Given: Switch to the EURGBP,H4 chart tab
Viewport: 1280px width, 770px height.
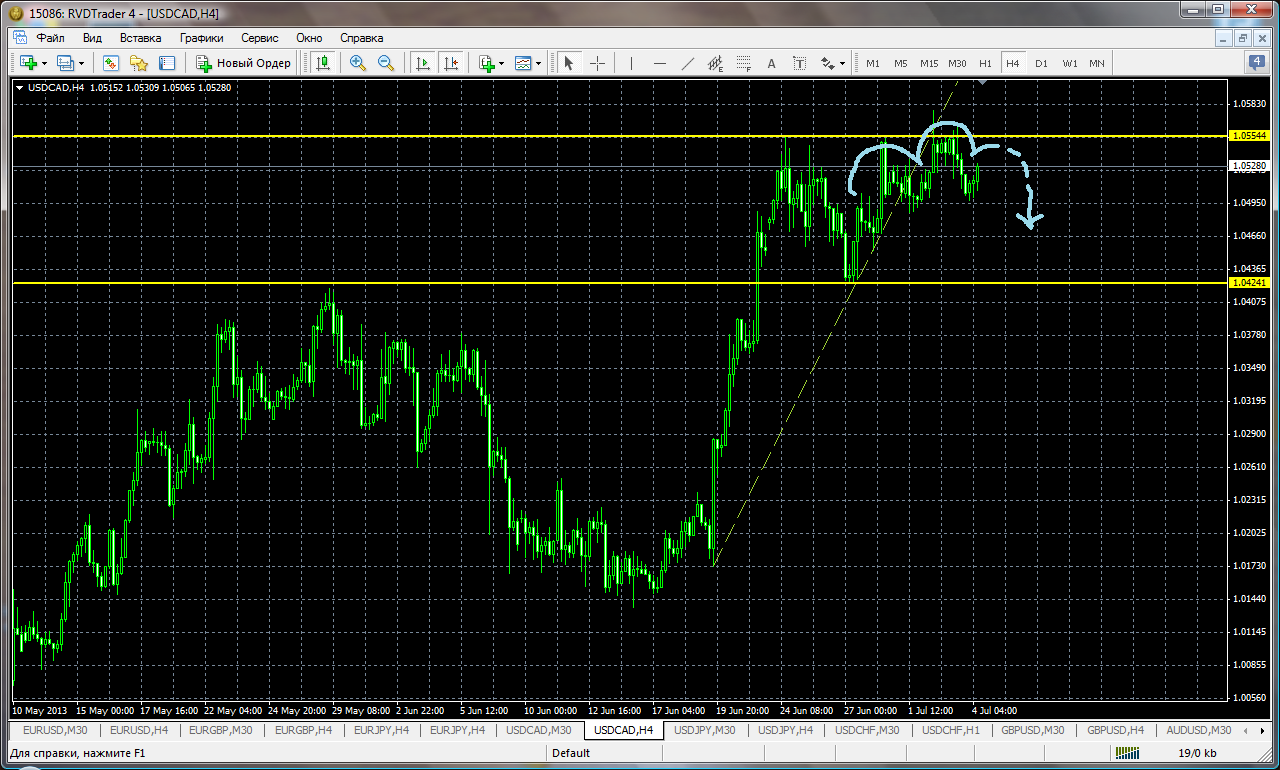Looking at the screenshot, I should (304, 731).
